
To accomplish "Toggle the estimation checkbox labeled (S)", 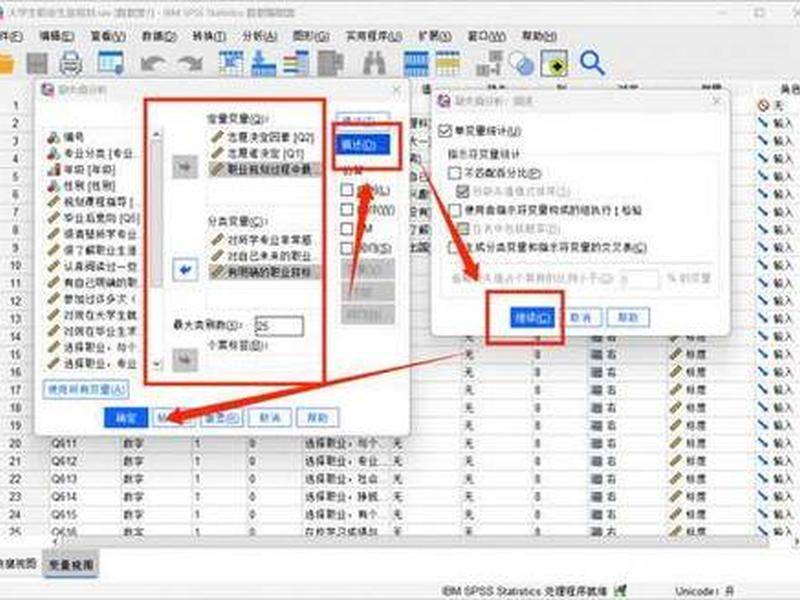I will coord(347,248).
